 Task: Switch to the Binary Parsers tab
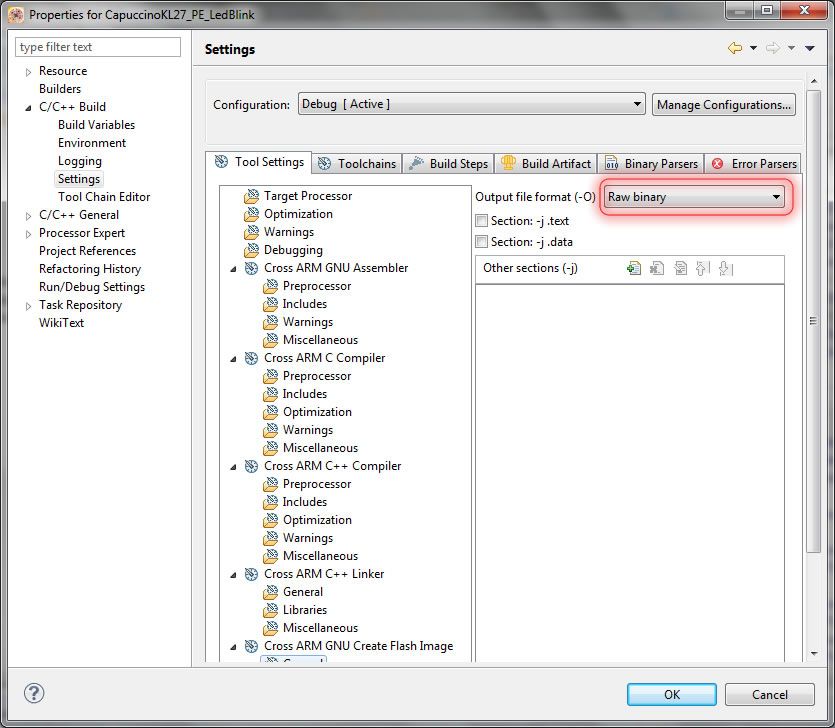[x=651, y=163]
